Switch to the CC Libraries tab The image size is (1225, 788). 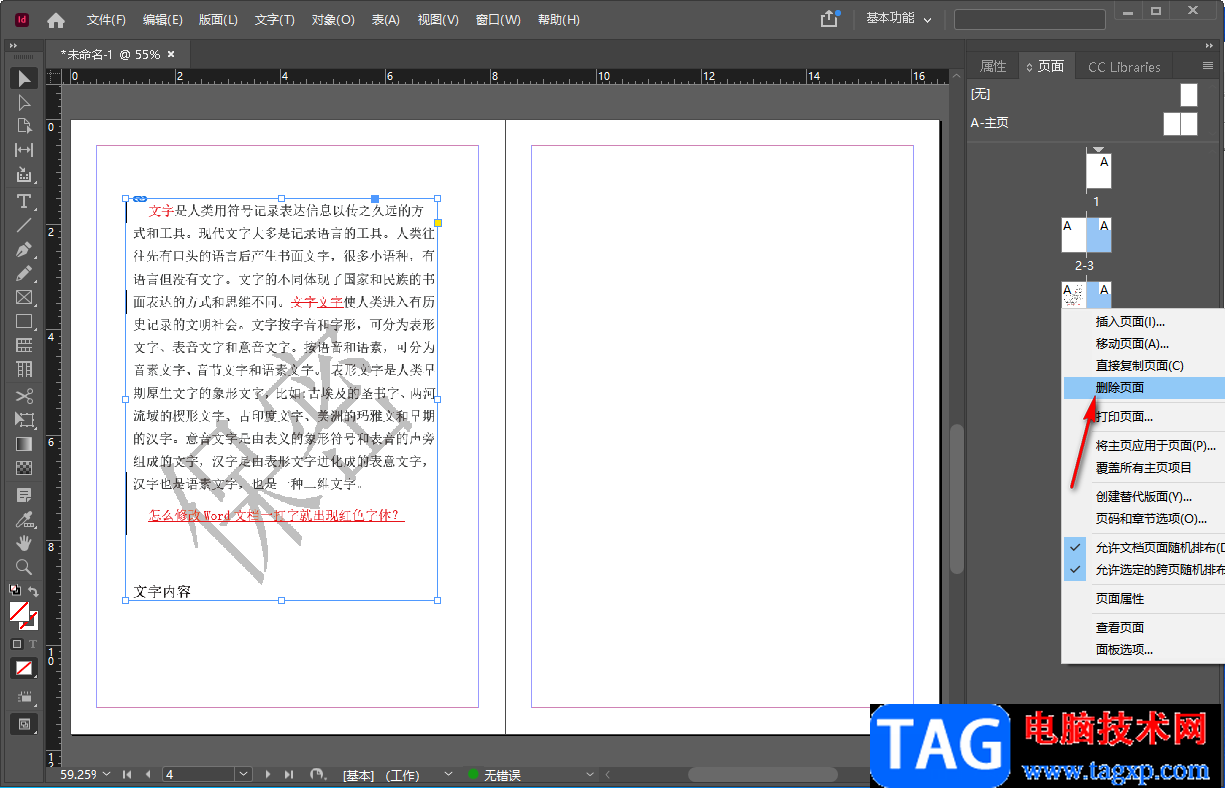[x=1124, y=67]
